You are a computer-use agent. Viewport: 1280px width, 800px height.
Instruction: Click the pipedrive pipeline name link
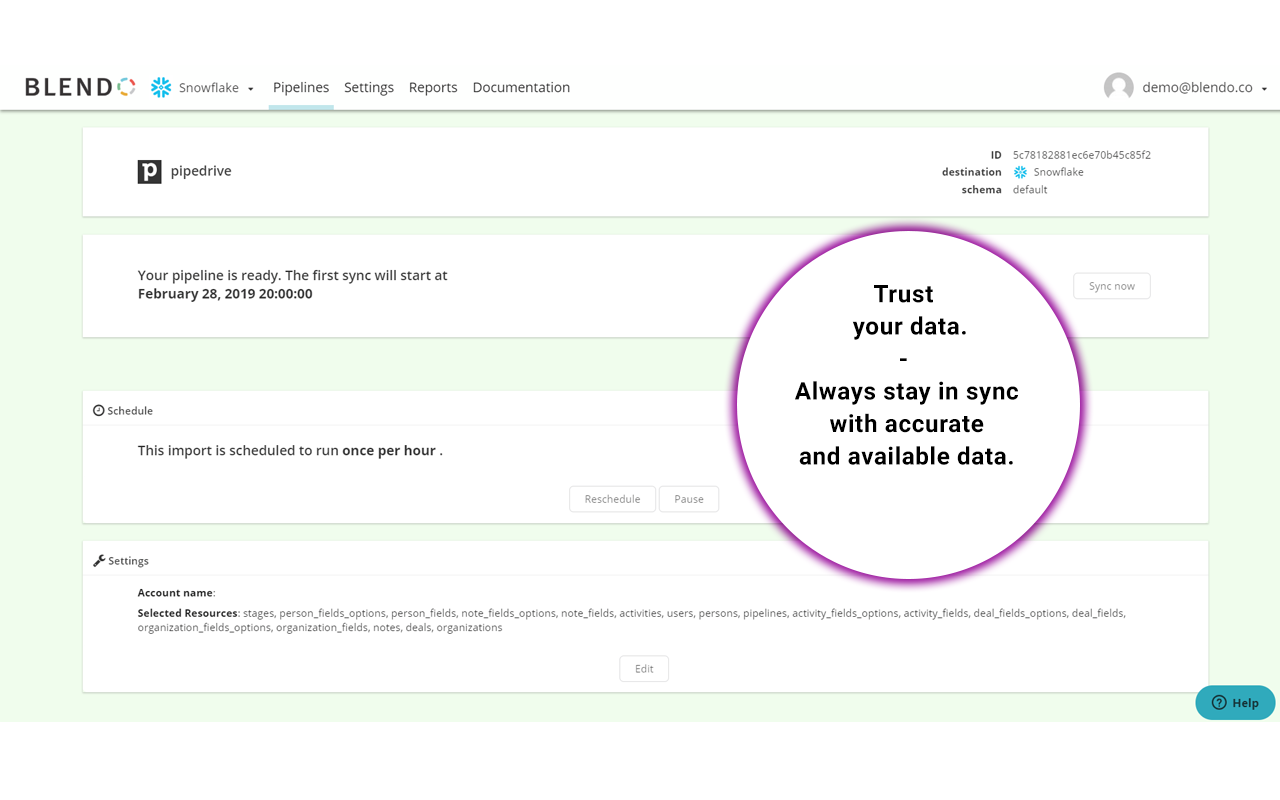[201, 171]
